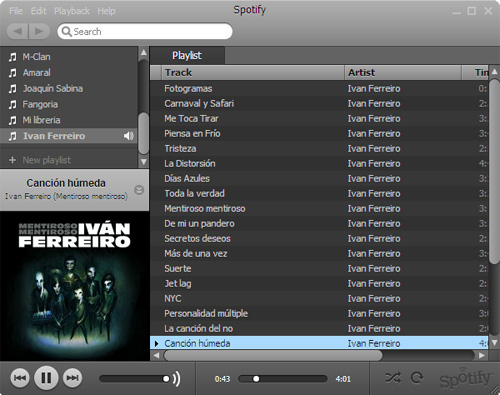Click the music note icon beside Fangoria
500x395 pixels.
pyautogui.click(x=13, y=105)
